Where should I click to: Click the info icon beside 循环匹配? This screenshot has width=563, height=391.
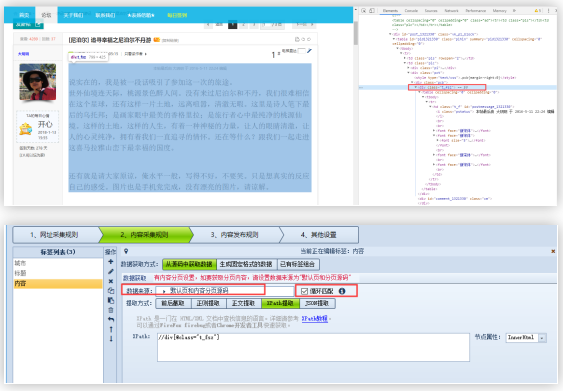tap(342, 291)
